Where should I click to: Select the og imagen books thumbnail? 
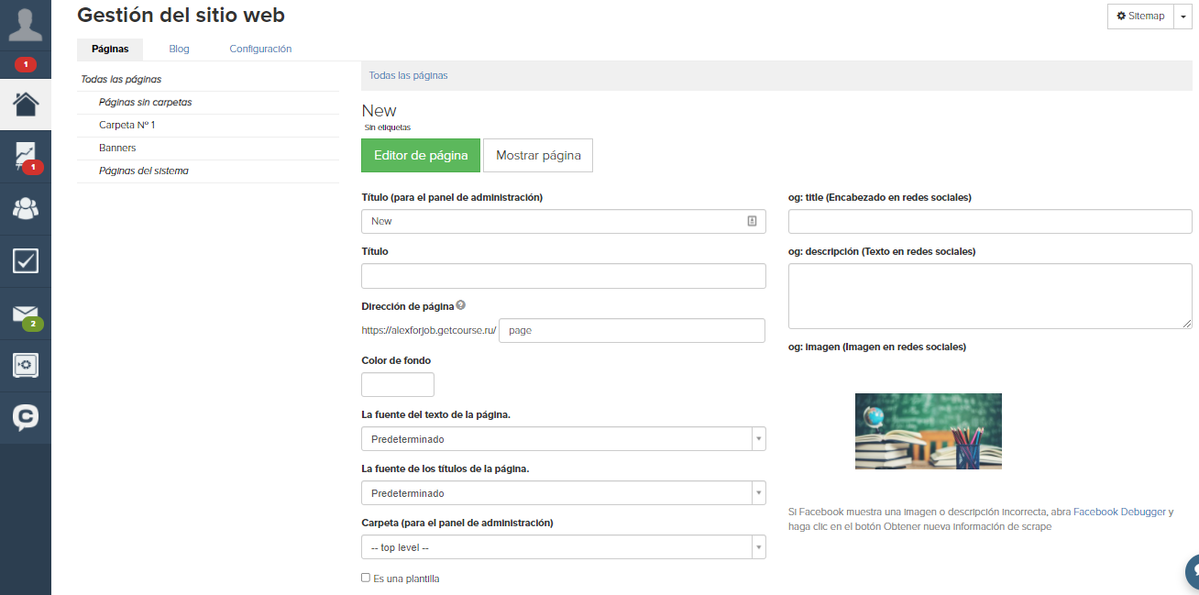928,431
